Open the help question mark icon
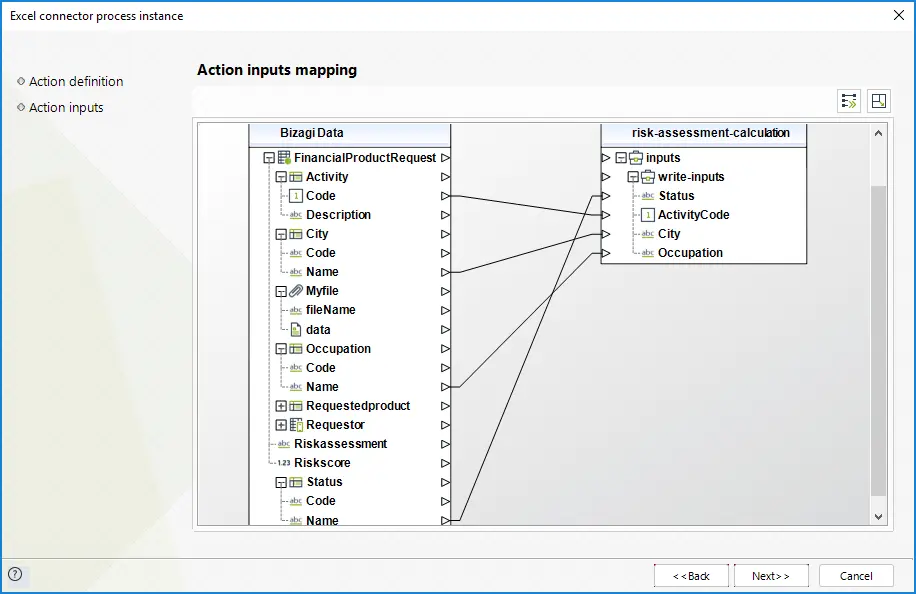Image resolution: width=916 pixels, height=594 pixels. (16, 574)
